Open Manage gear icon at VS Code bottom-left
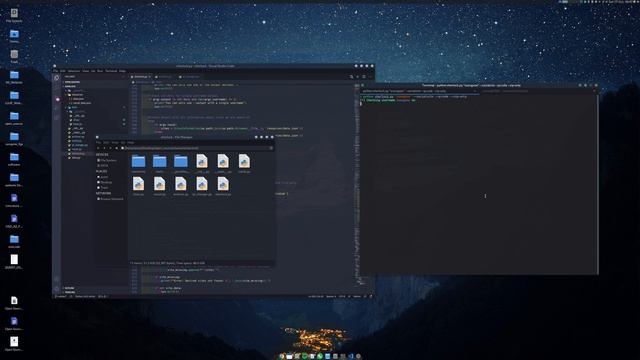The height and width of the screenshot is (360, 640). 57,288
